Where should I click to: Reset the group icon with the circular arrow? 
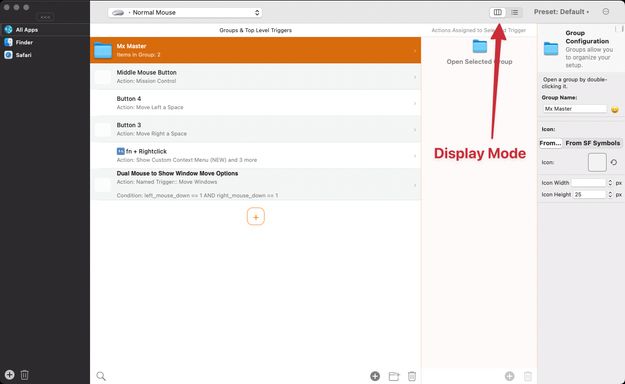click(614, 162)
